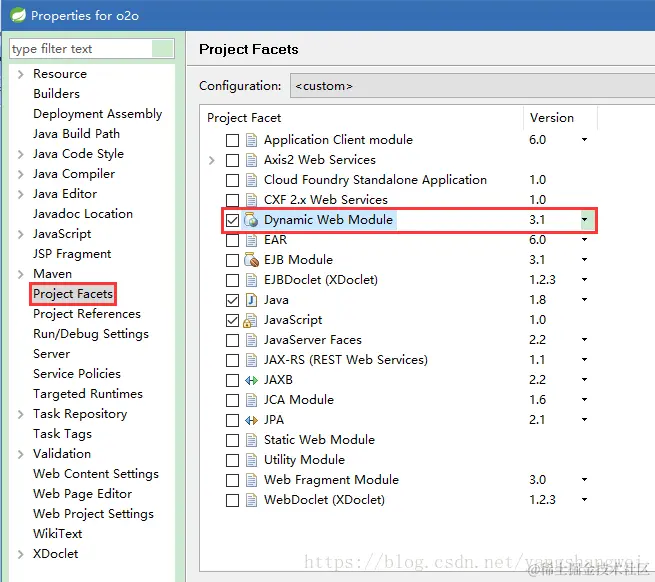Click the Static Web Module document icon
The image size is (655, 582).
coord(251,440)
